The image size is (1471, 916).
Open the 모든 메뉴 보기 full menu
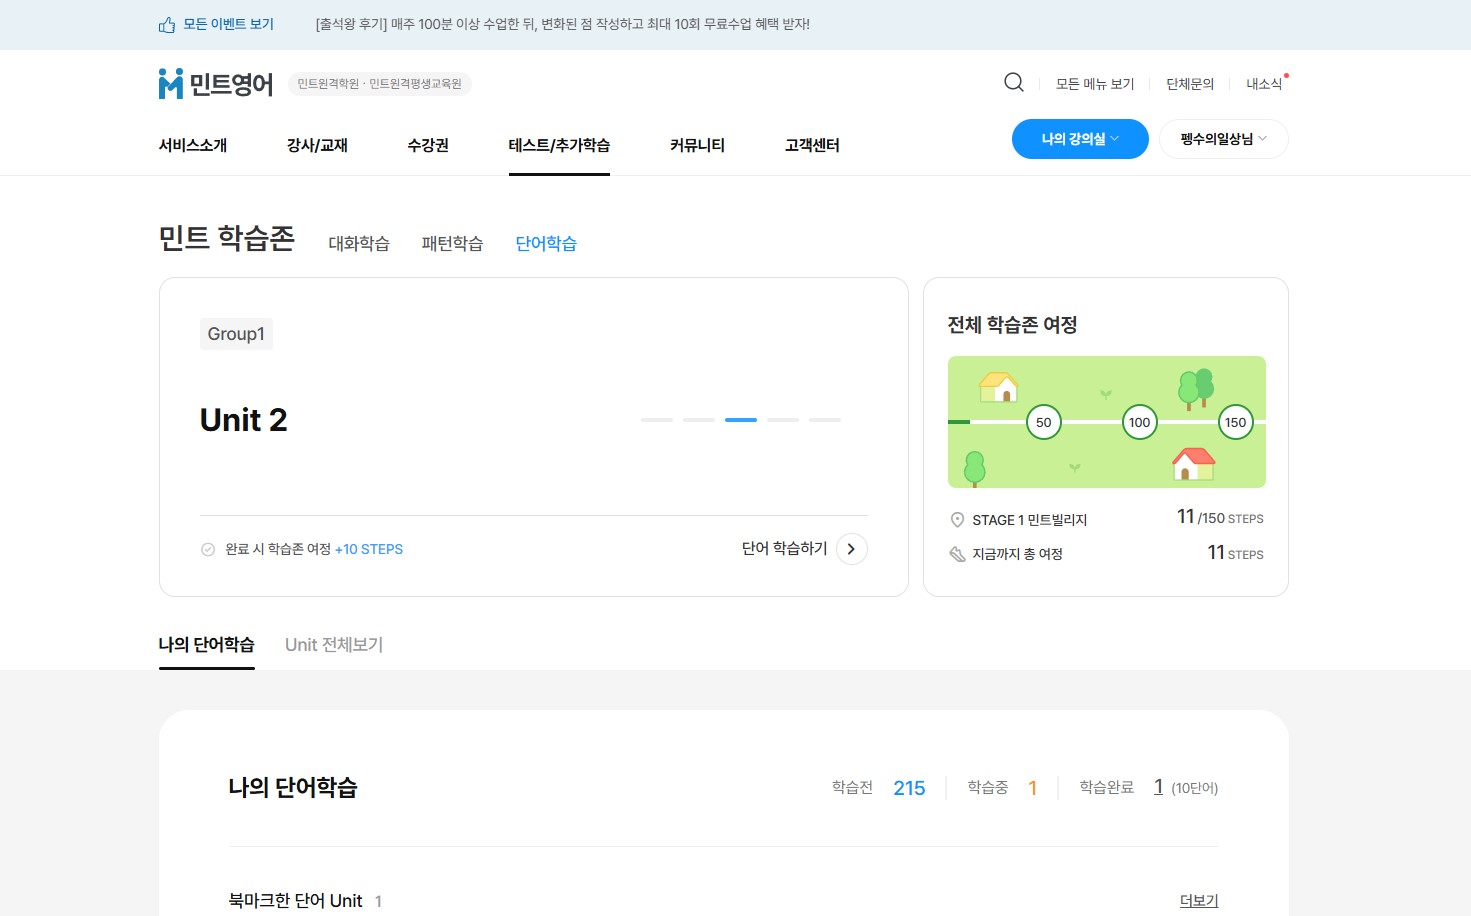click(x=1095, y=84)
